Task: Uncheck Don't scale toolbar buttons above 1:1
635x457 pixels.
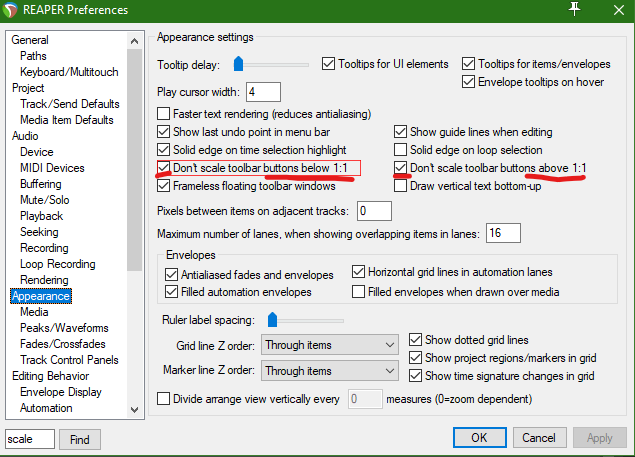Action: (x=400, y=167)
